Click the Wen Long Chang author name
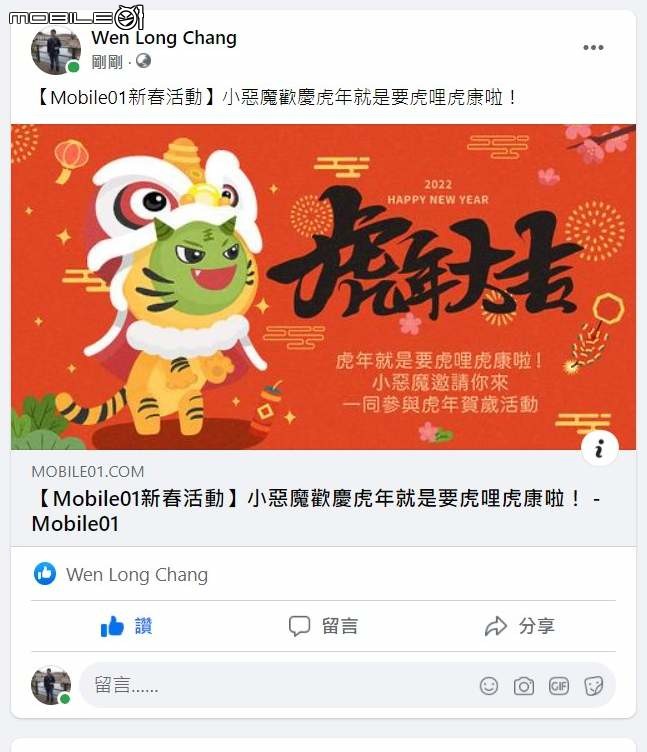This screenshot has width=647, height=752. [164, 37]
